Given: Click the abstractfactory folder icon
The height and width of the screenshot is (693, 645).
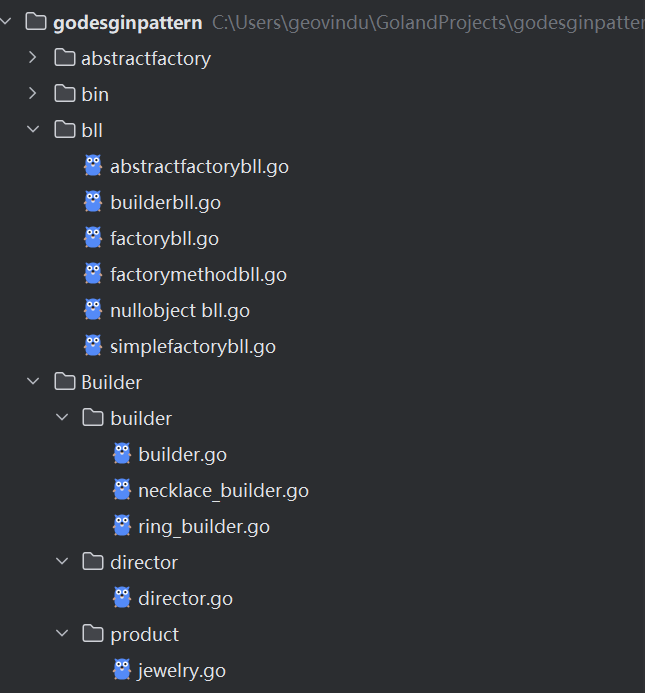Looking at the screenshot, I should [65, 58].
